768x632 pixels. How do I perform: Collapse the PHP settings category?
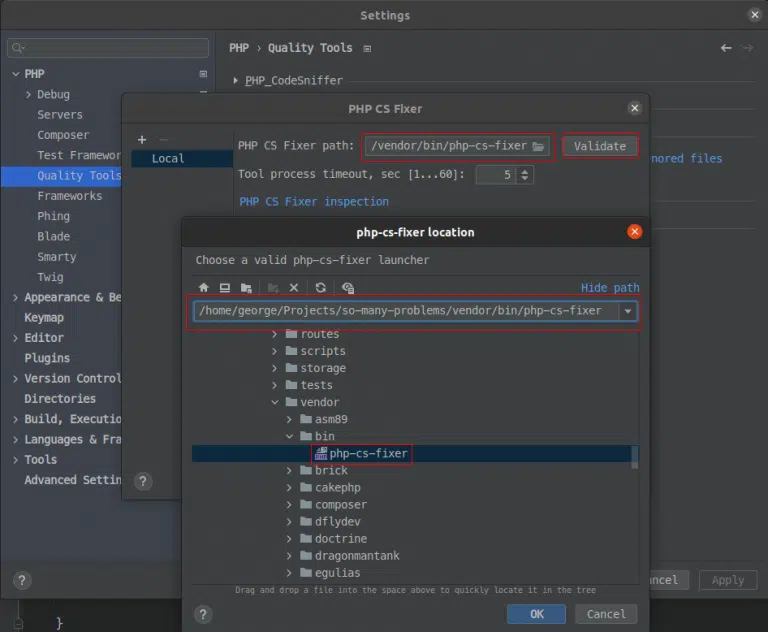[16, 74]
